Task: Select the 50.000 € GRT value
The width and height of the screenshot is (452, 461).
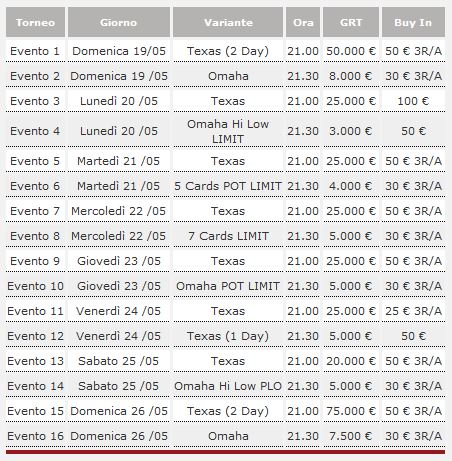Action: click(x=351, y=51)
